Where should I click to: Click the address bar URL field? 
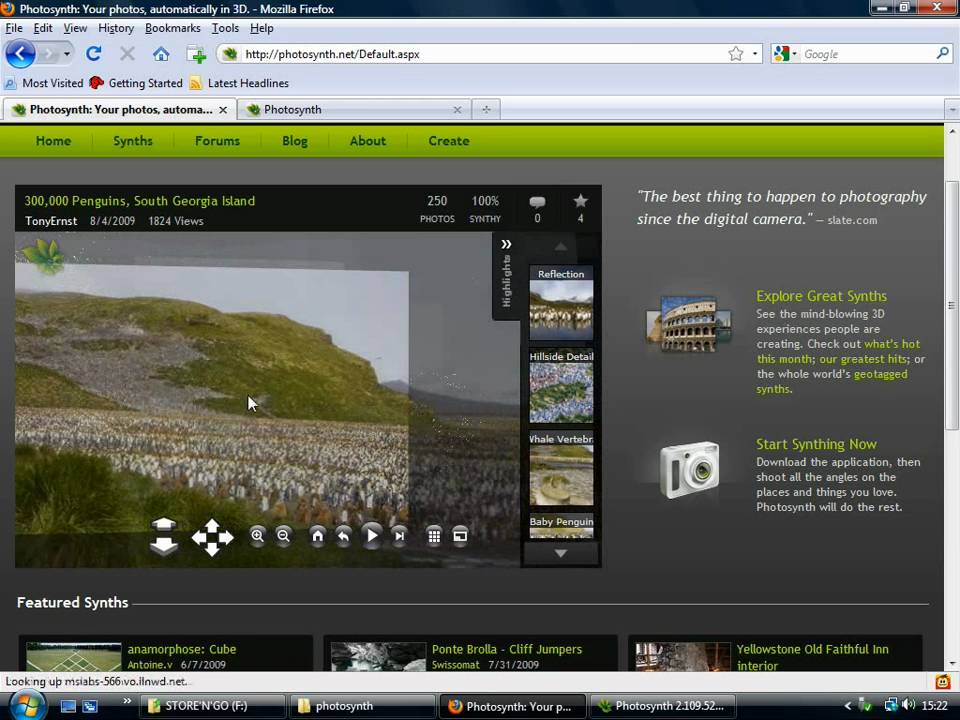pyautogui.click(x=484, y=54)
